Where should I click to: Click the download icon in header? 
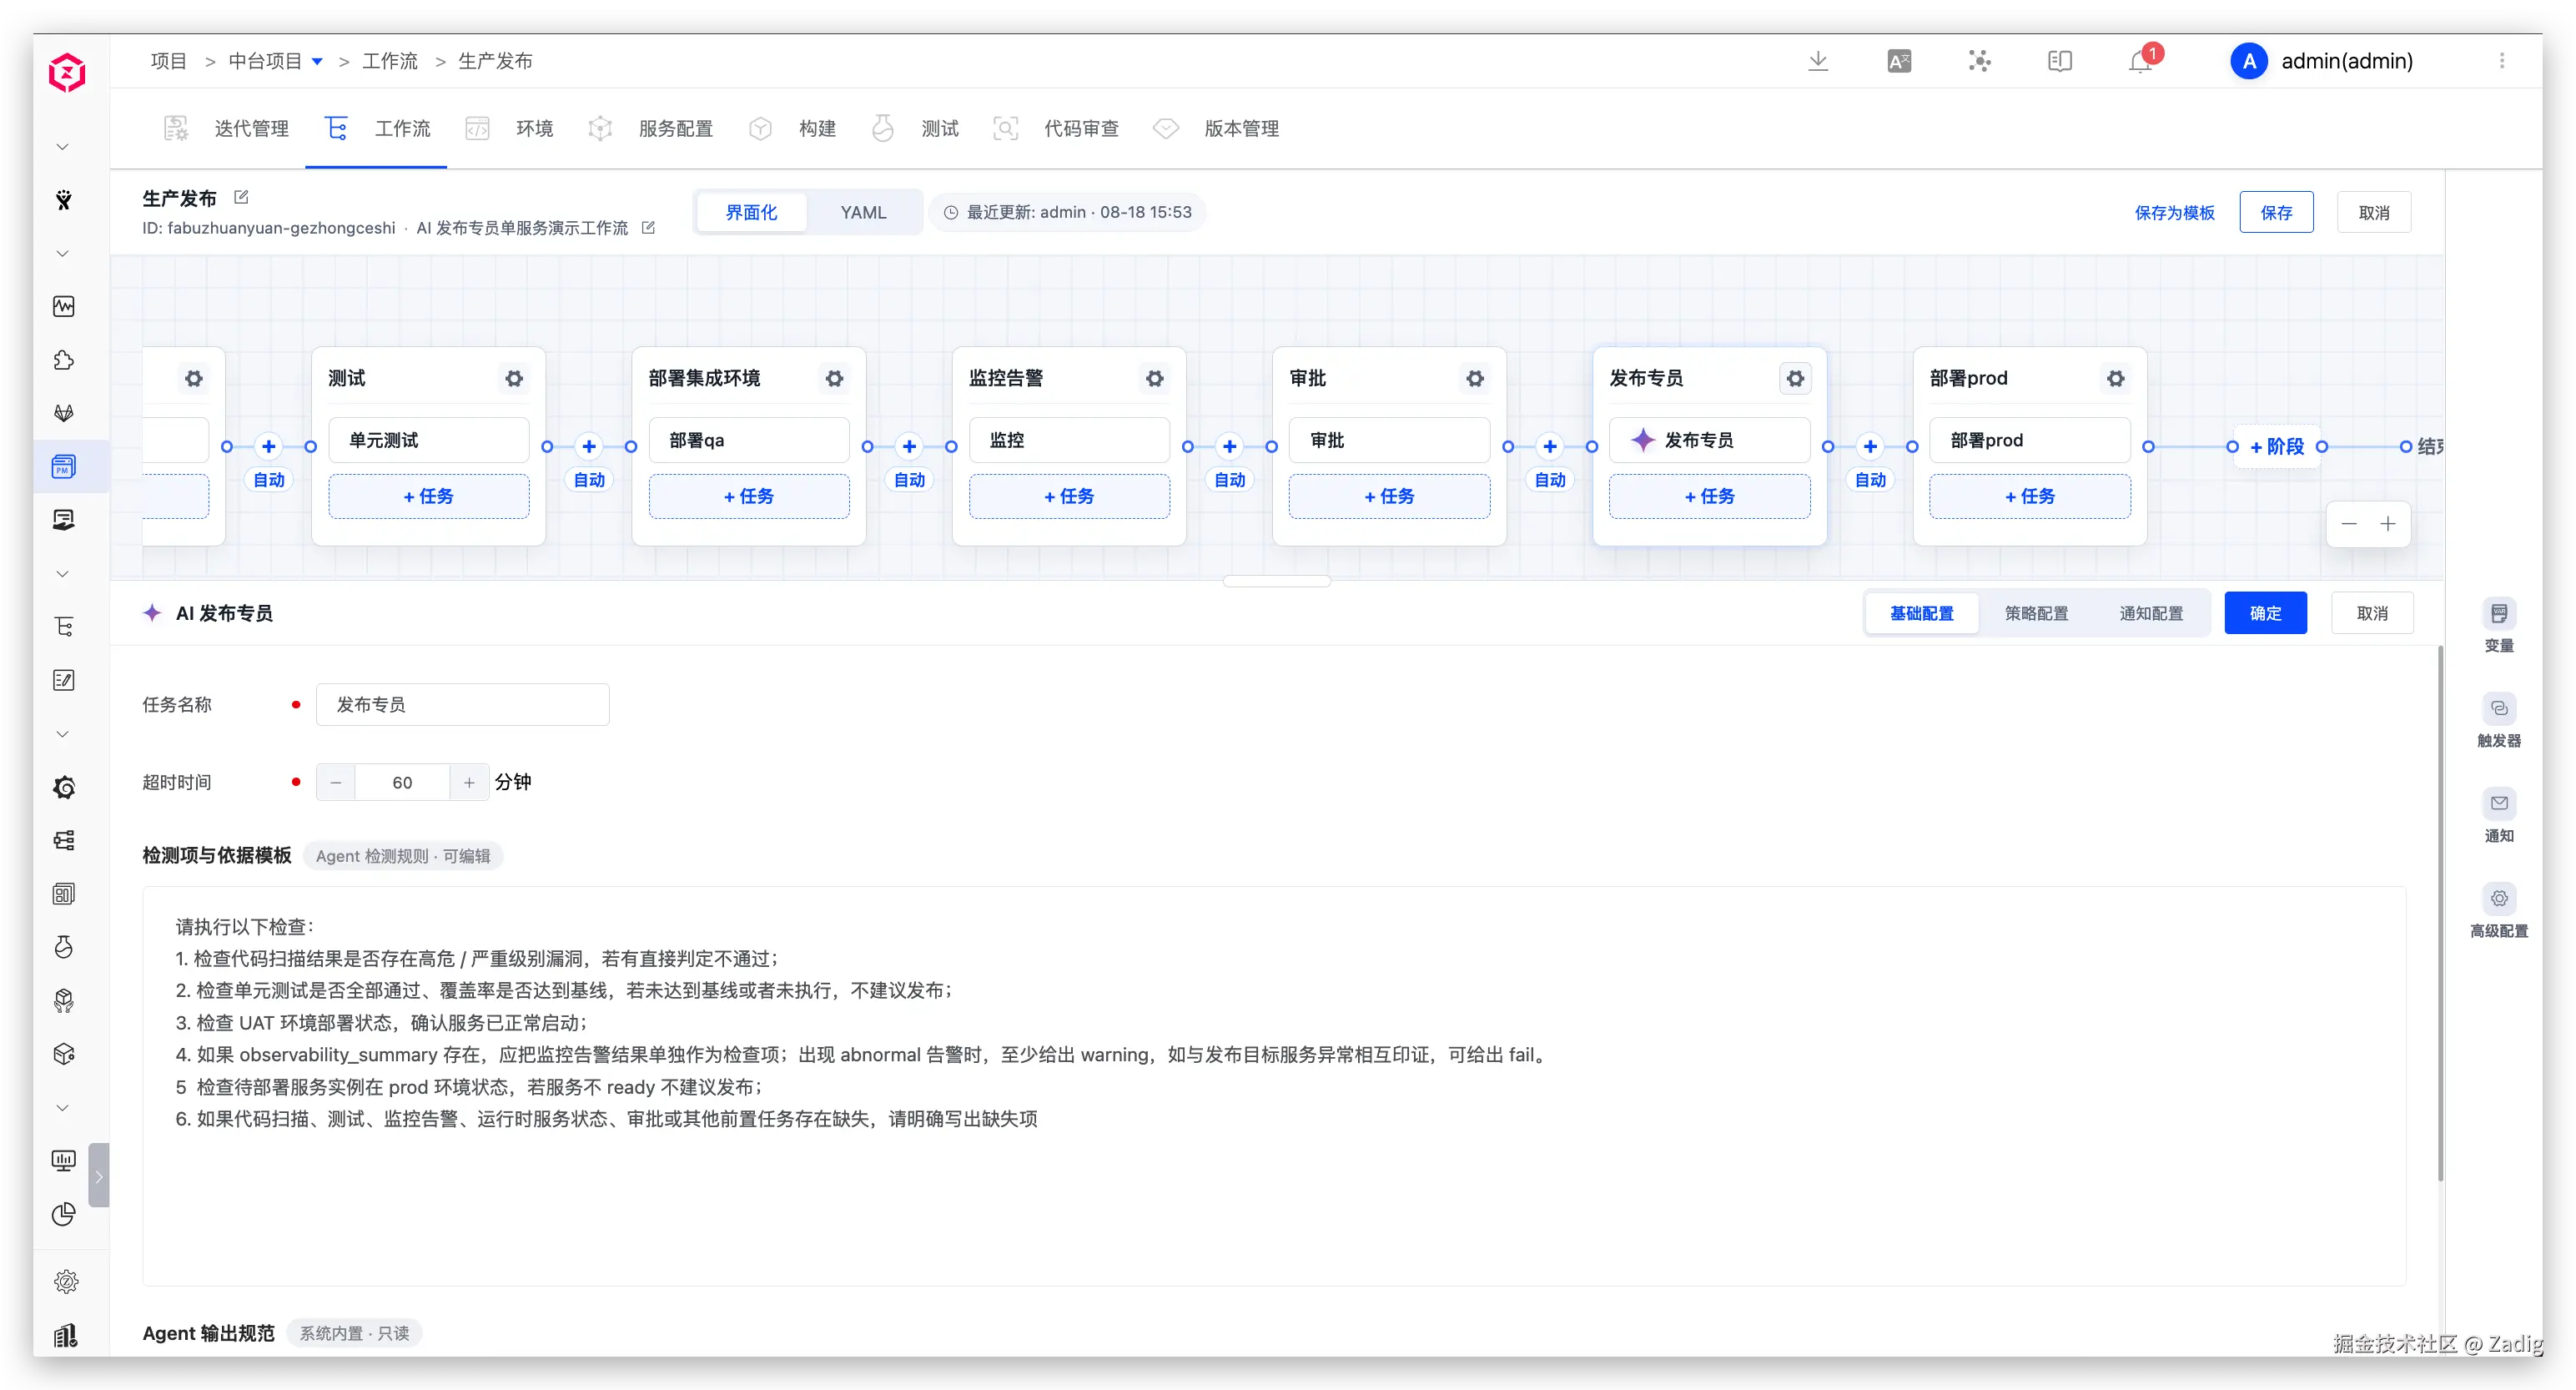tap(1818, 61)
